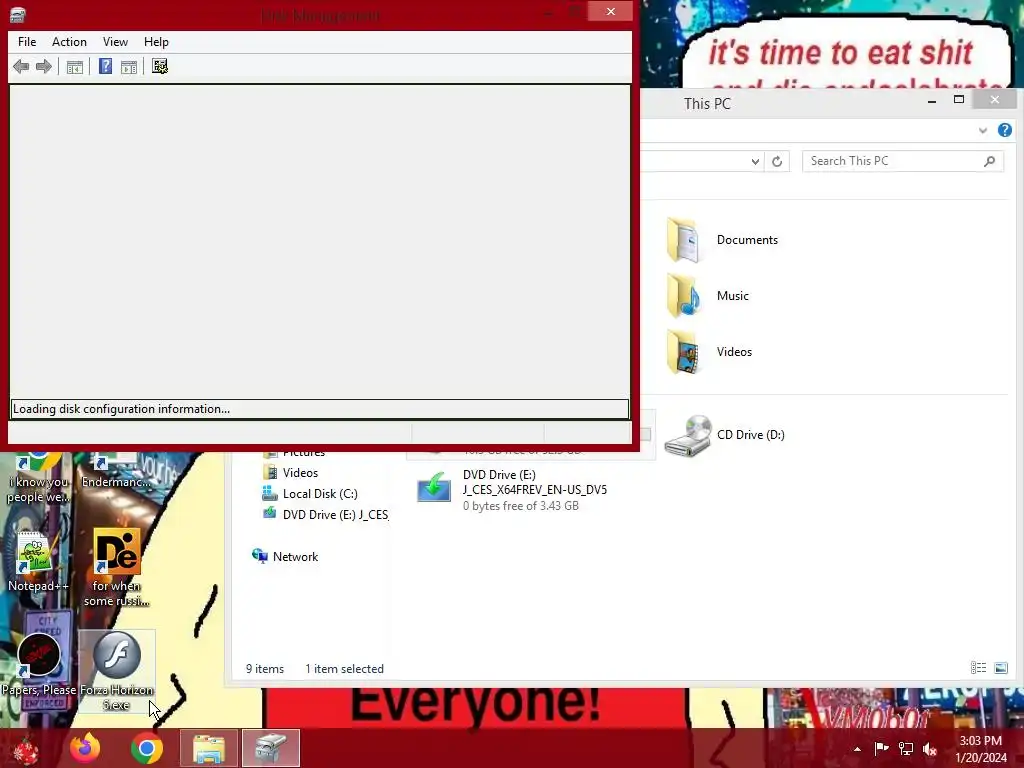Click the blue help icon in This PC

[1004, 130]
